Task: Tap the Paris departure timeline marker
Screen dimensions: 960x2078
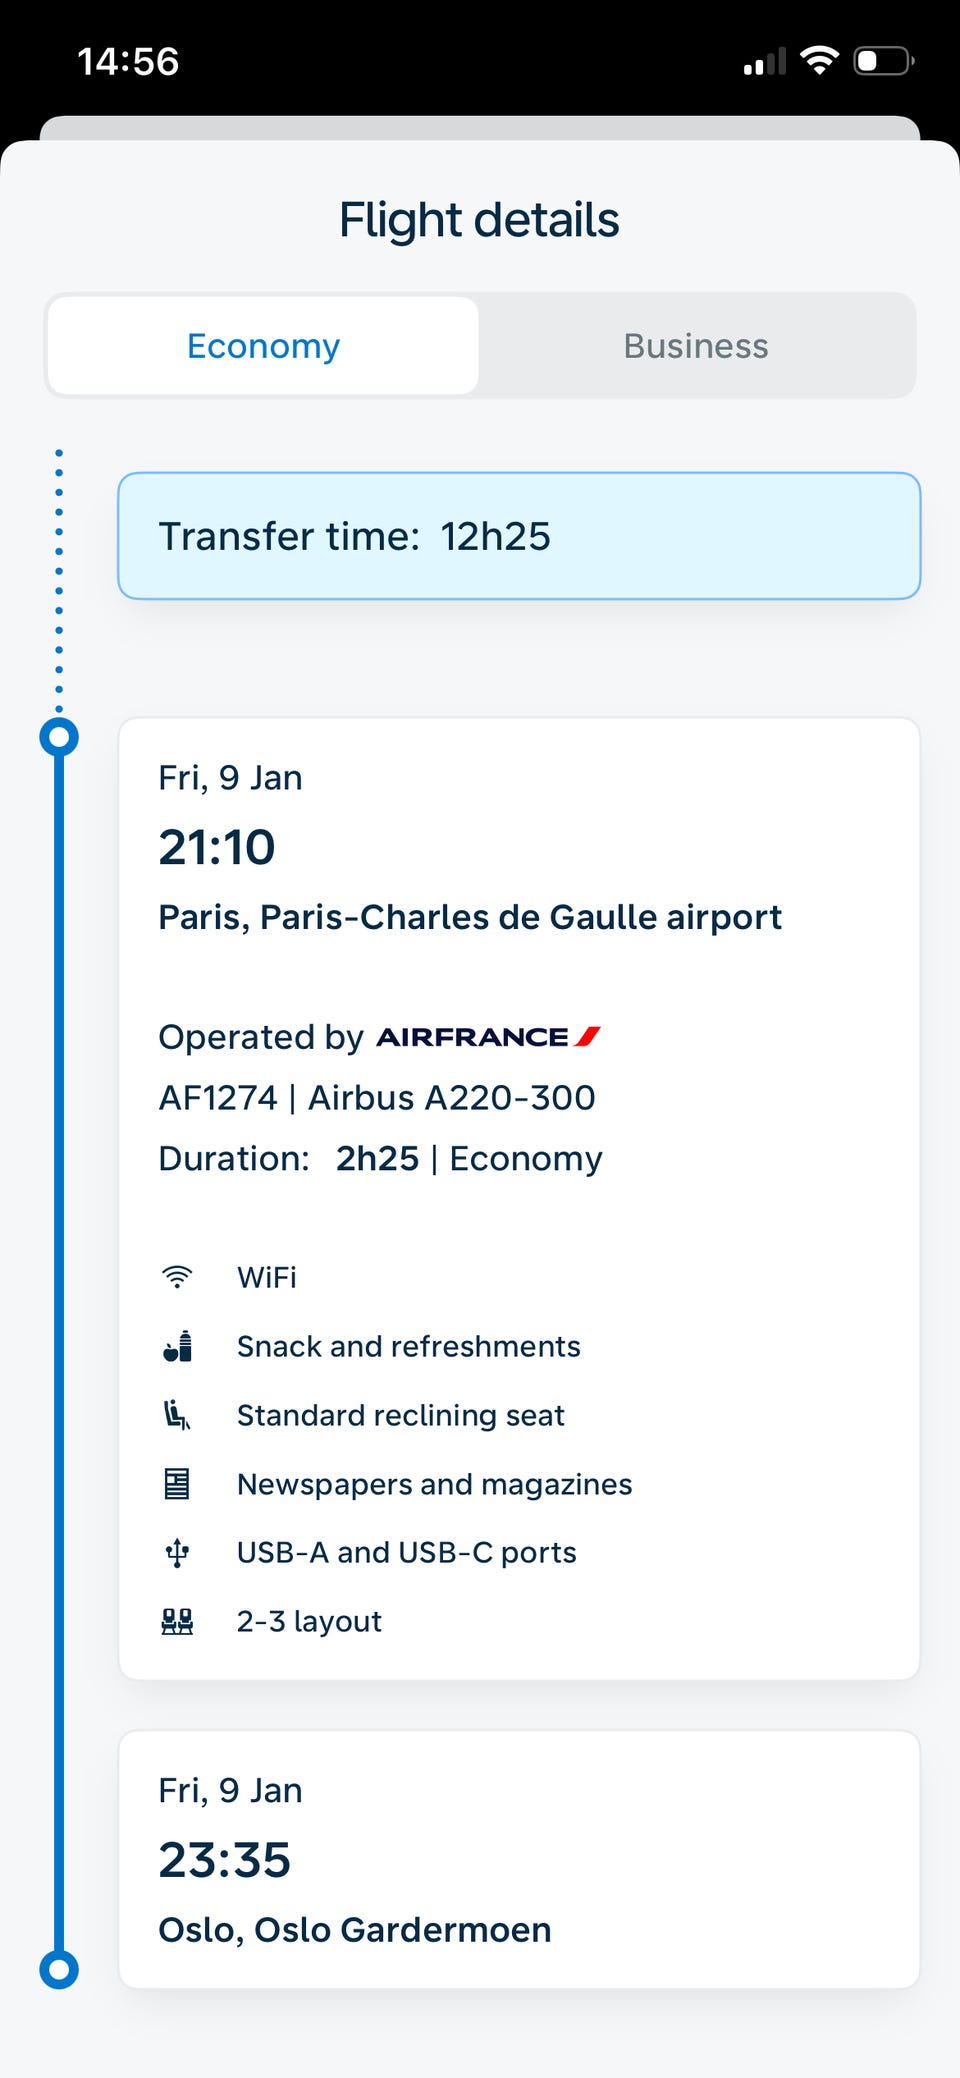Action: pyautogui.click(x=59, y=737)
